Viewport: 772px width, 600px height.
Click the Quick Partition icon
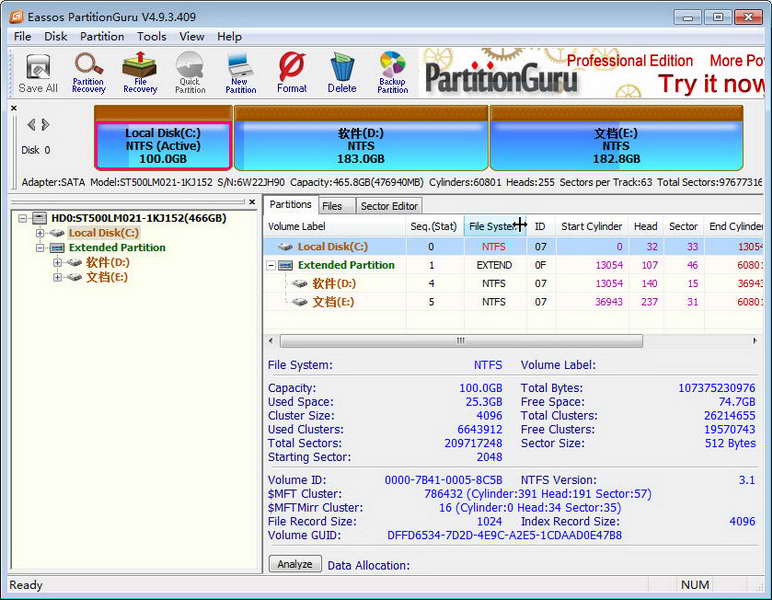tap(190, 73)
